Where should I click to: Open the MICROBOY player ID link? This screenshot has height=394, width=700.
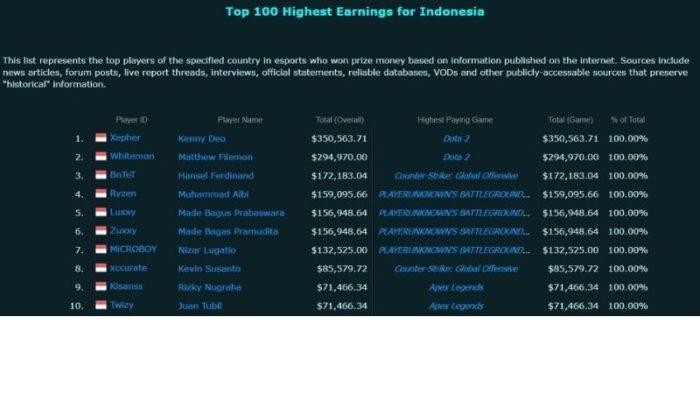tap(133, 249)
